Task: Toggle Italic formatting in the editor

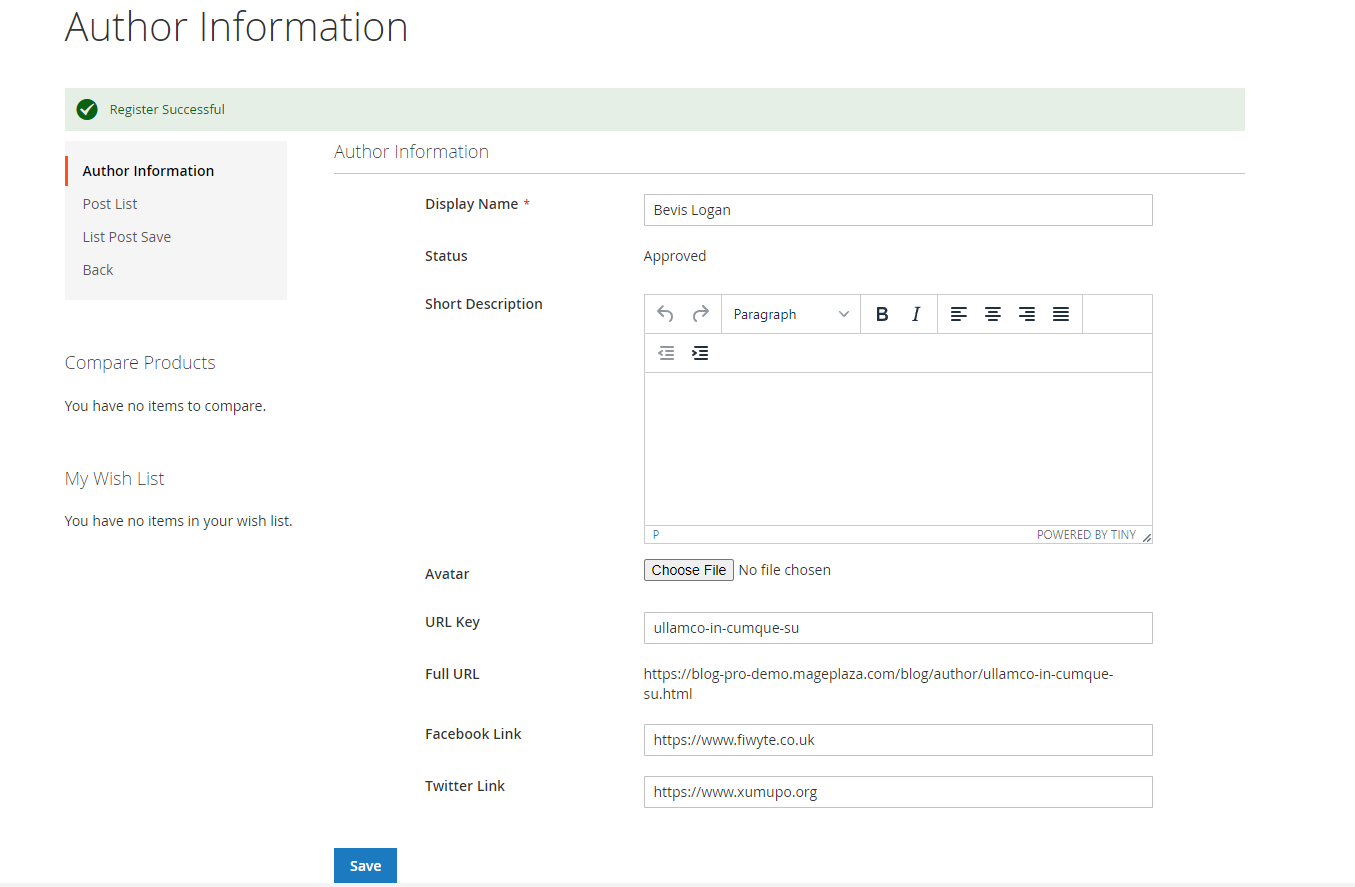Action: 915,314
